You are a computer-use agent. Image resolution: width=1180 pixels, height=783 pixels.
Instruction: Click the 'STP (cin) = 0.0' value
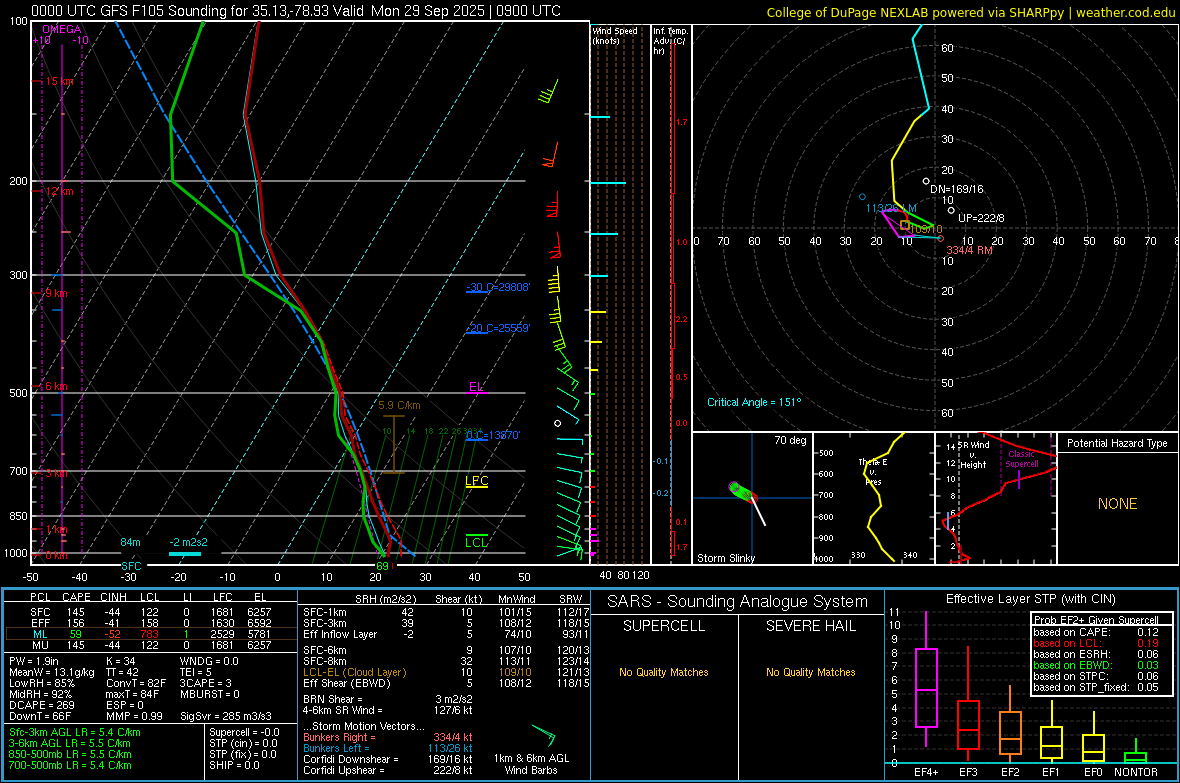pyautogui.click(x=243, y=743)
